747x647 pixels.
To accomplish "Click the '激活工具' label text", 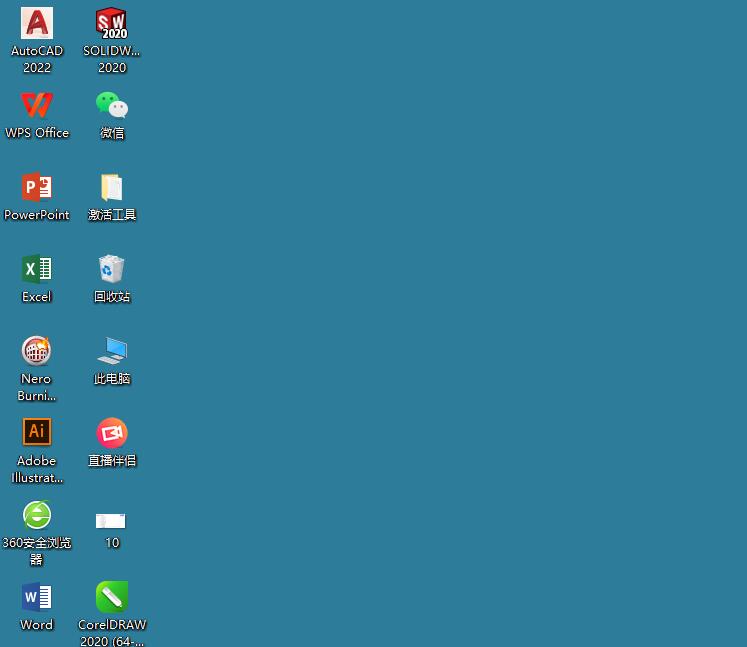I will click(x=112, y=215).
